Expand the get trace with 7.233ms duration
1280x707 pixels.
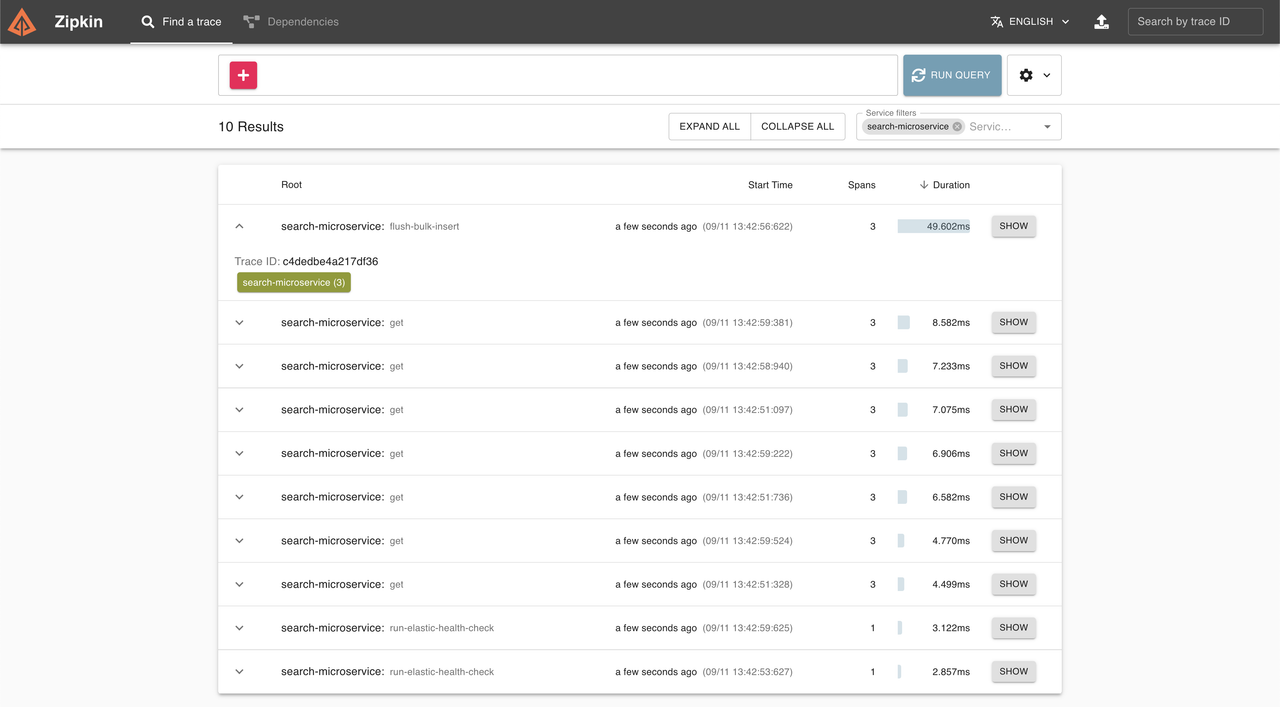pyautogui.click(x=239, y=366)
